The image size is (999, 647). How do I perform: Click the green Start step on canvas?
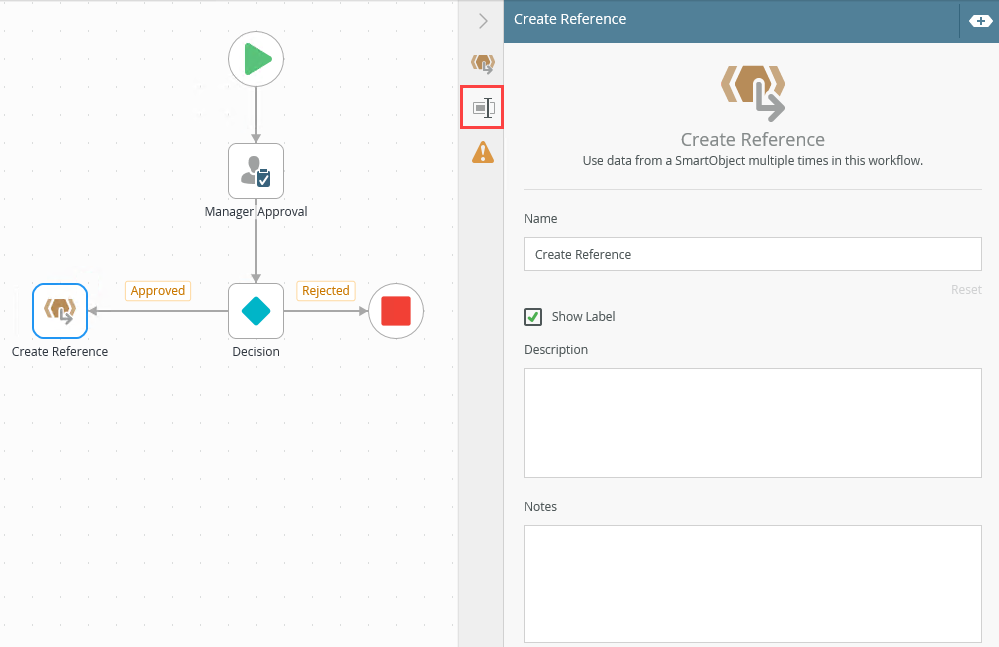255,59
